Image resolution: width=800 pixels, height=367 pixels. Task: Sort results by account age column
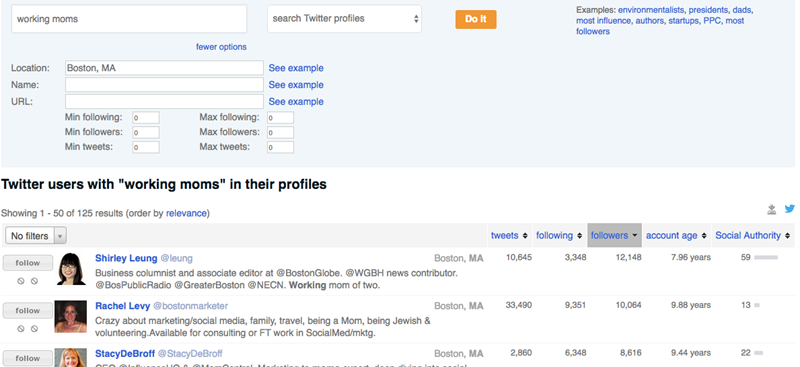tap(676, 235)
